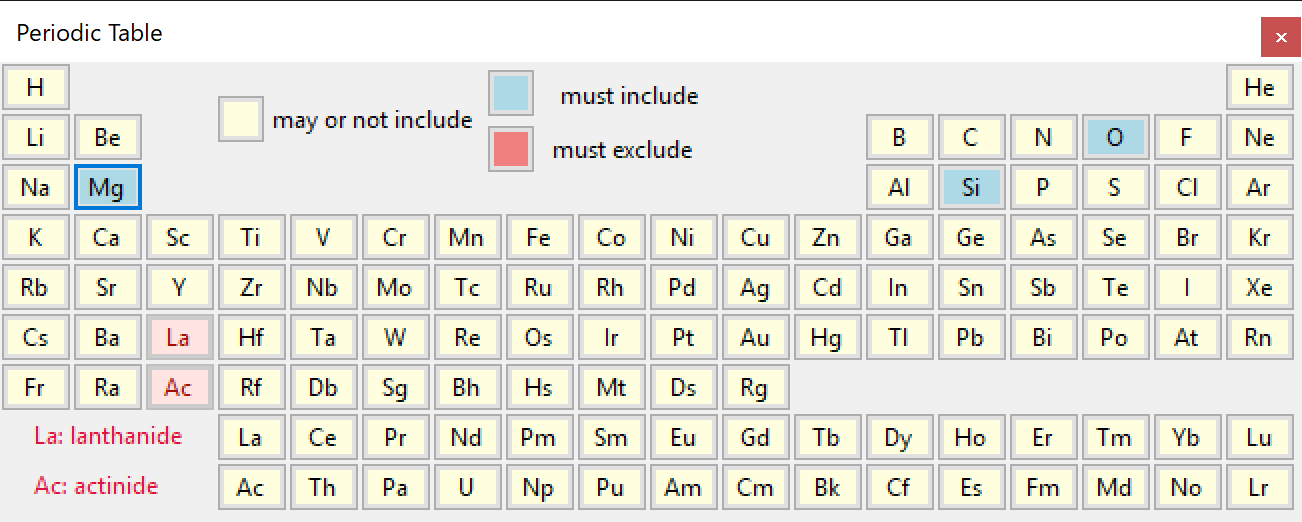Click the N (nitrogen) element

(1043, 137)
